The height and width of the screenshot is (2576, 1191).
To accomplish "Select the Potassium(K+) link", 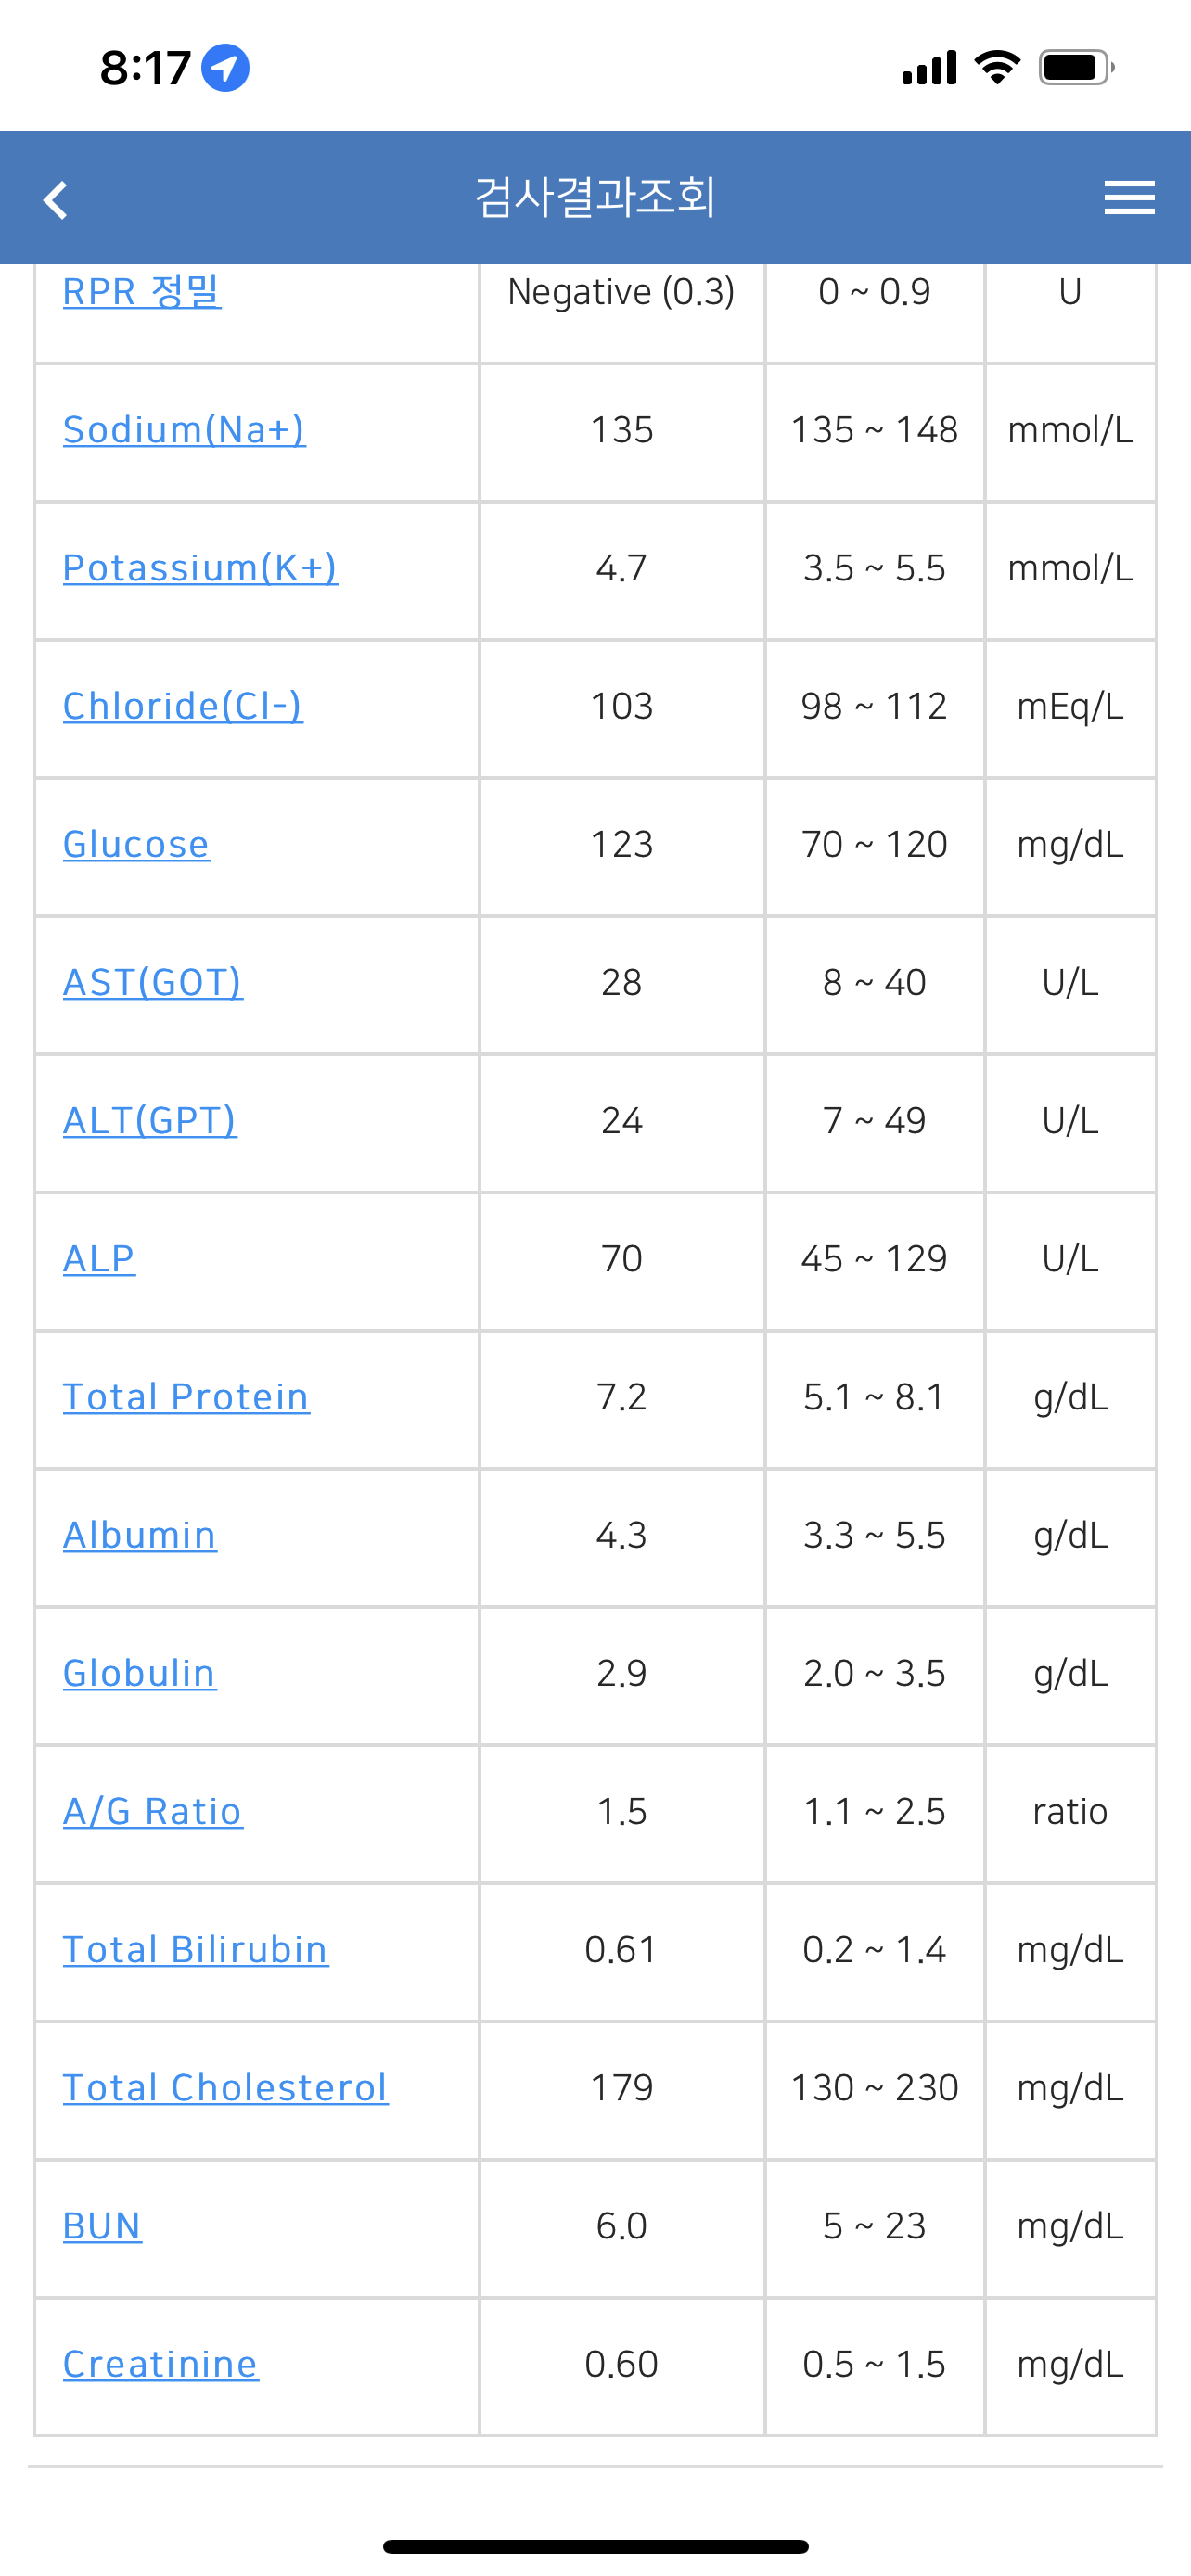I will click(201, 568).
